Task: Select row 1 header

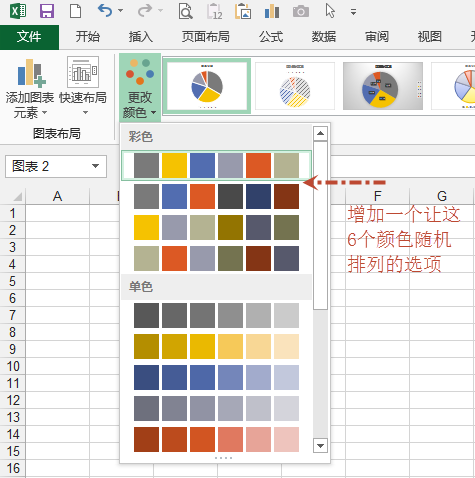Action: [13, 213]
